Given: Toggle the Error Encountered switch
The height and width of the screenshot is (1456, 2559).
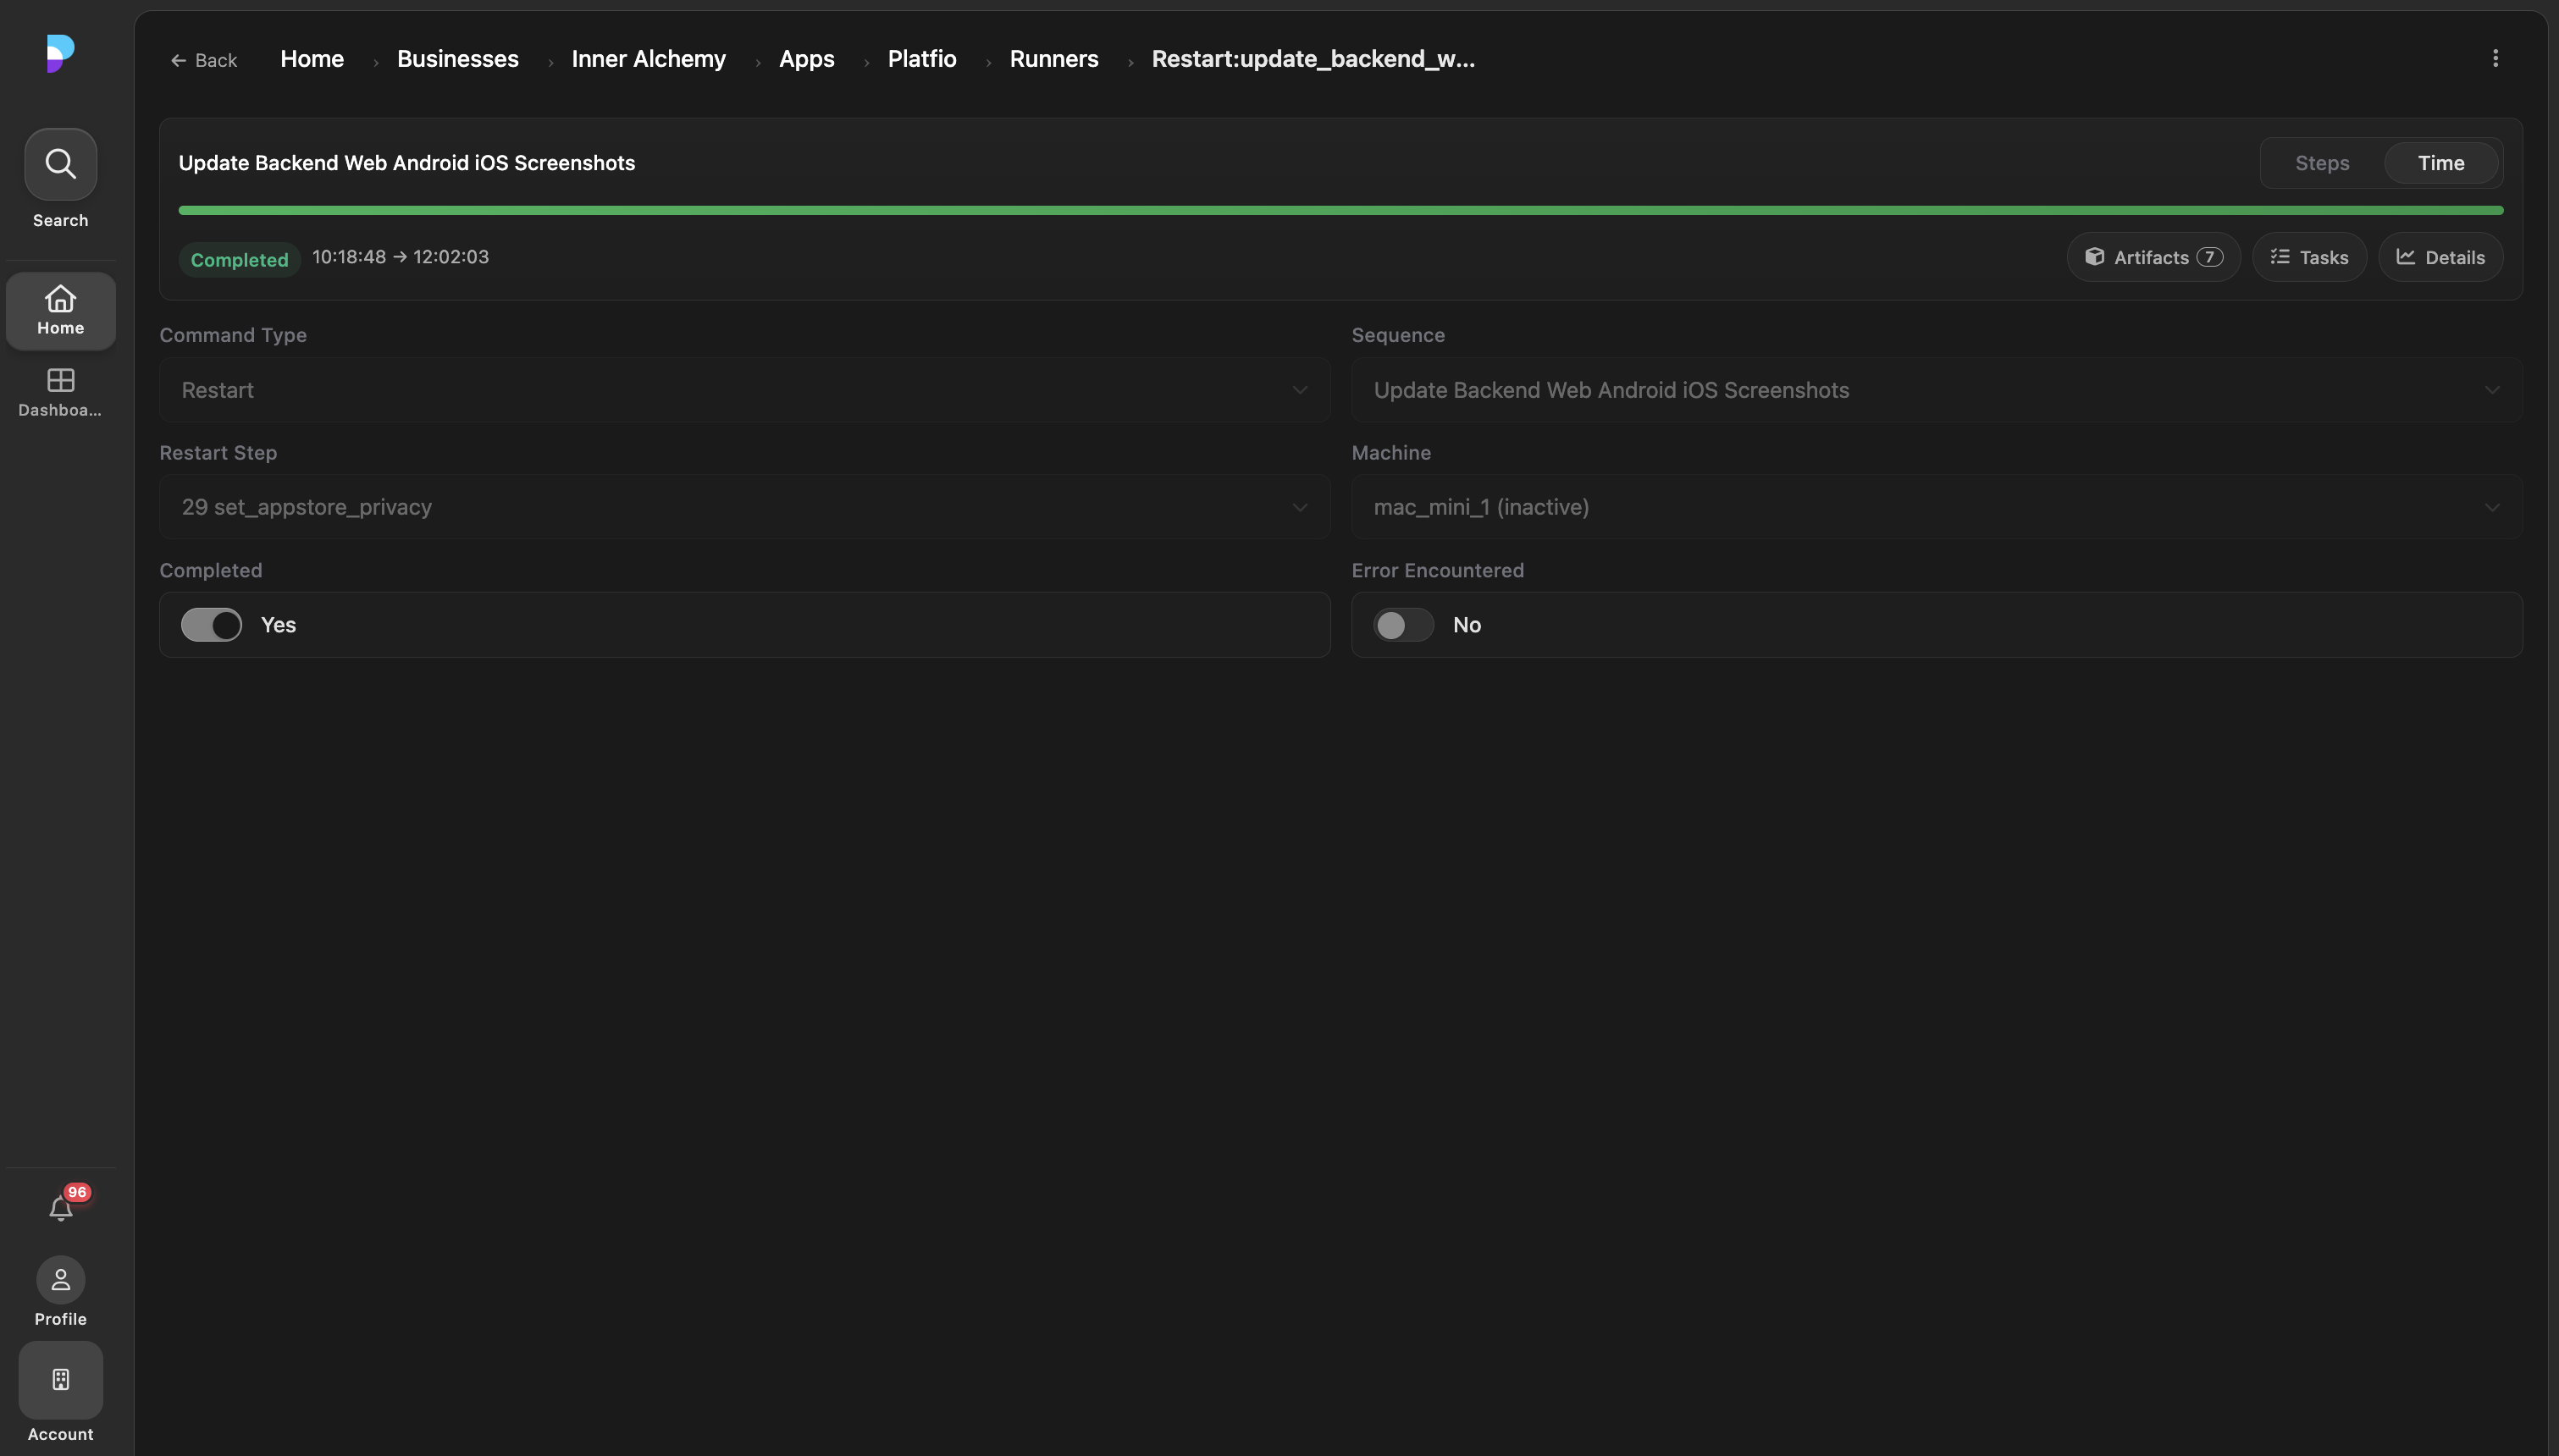Looking at the screenshot, I should (1403, 625).
